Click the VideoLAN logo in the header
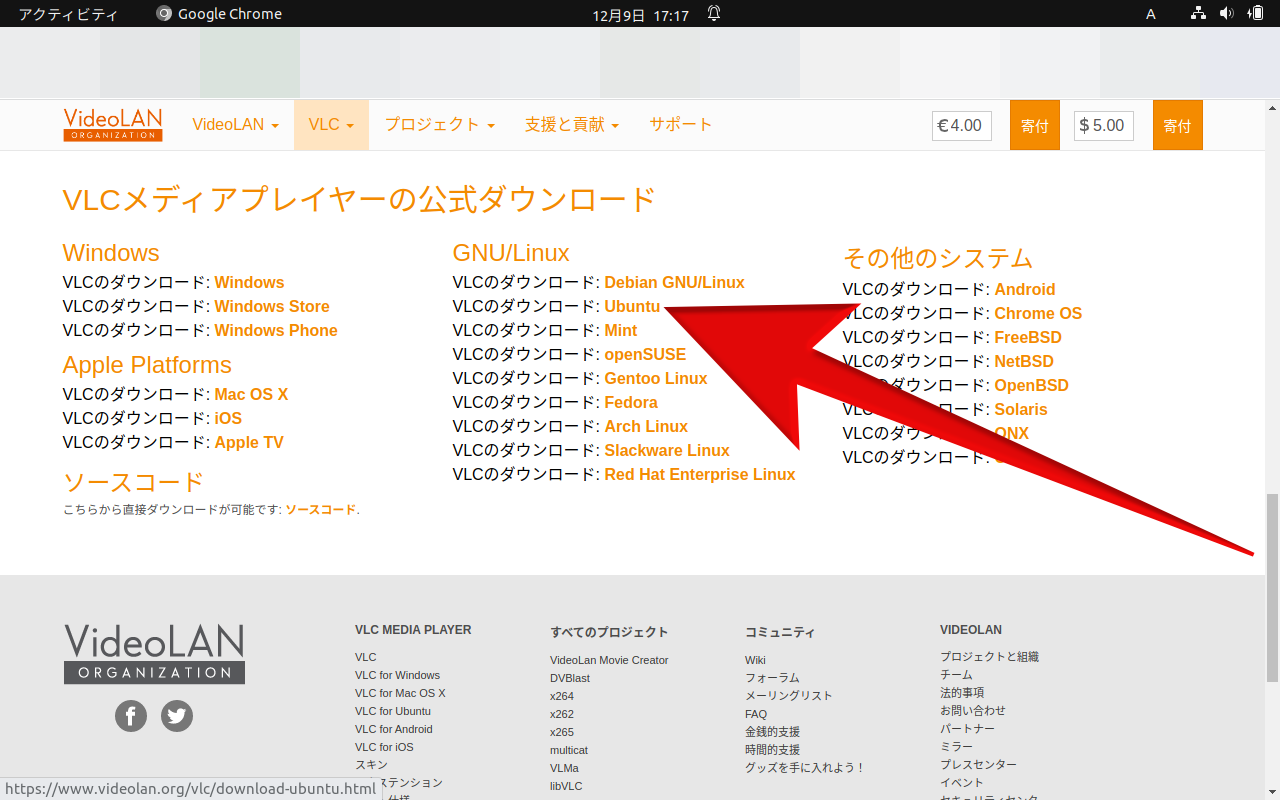 tap(112, 124)
